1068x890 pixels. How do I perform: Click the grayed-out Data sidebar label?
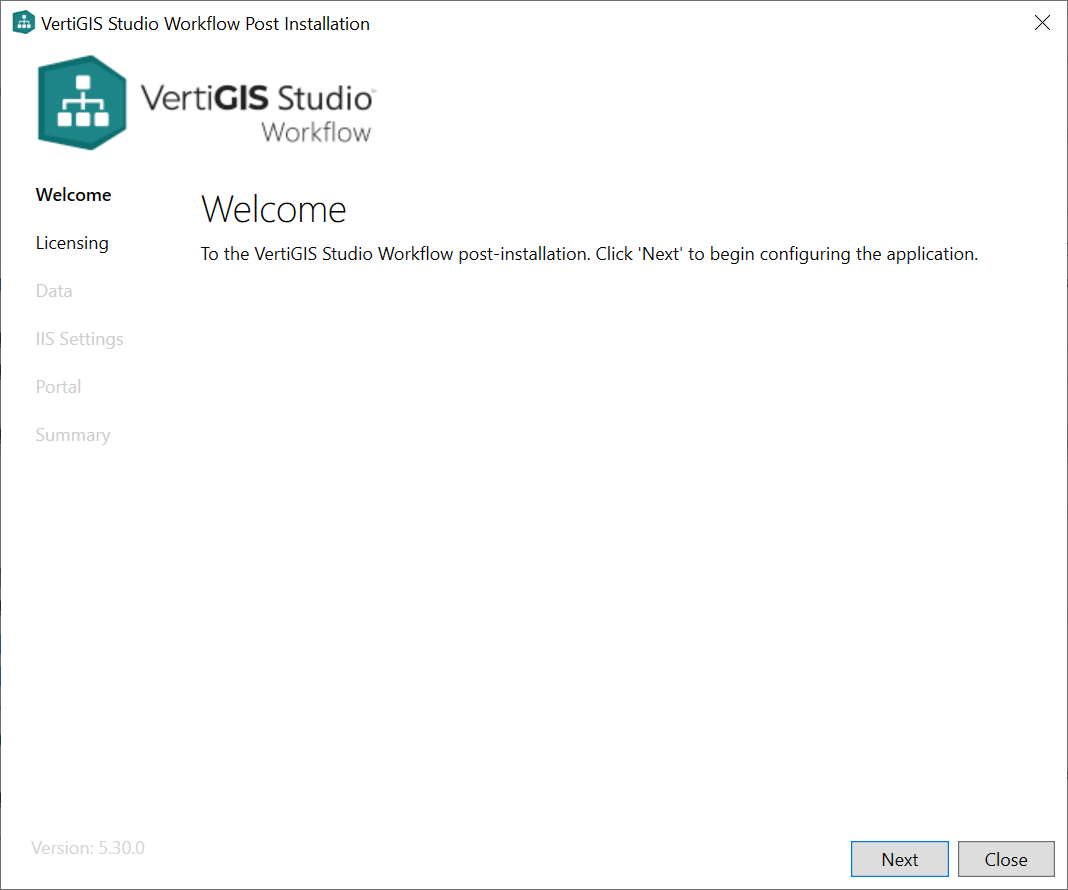(53, 291)
